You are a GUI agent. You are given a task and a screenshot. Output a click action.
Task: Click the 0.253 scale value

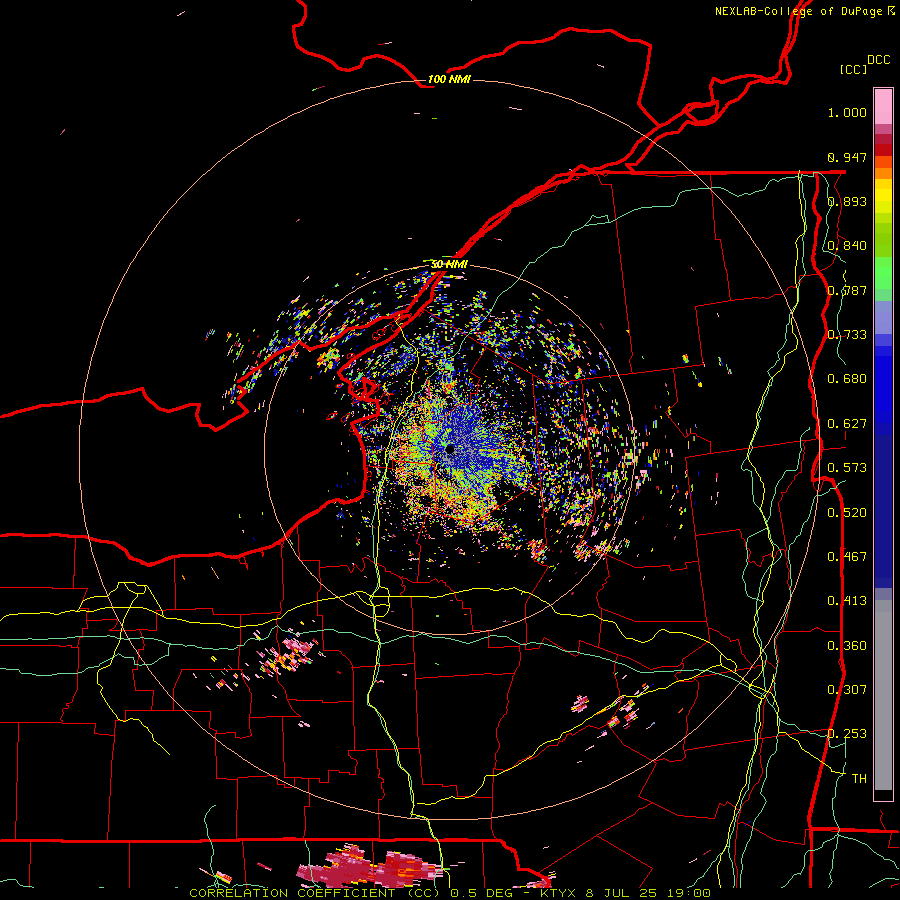(x=847, y=734)
